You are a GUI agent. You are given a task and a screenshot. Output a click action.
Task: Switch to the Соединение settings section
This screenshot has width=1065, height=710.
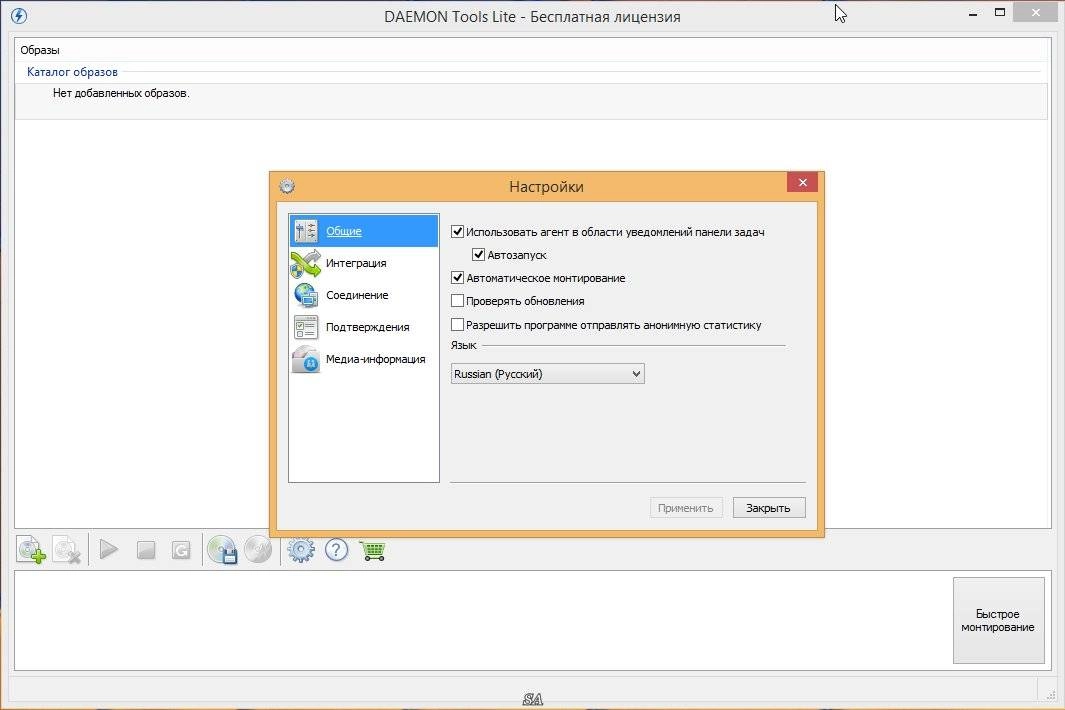click(x=363, y=295)
